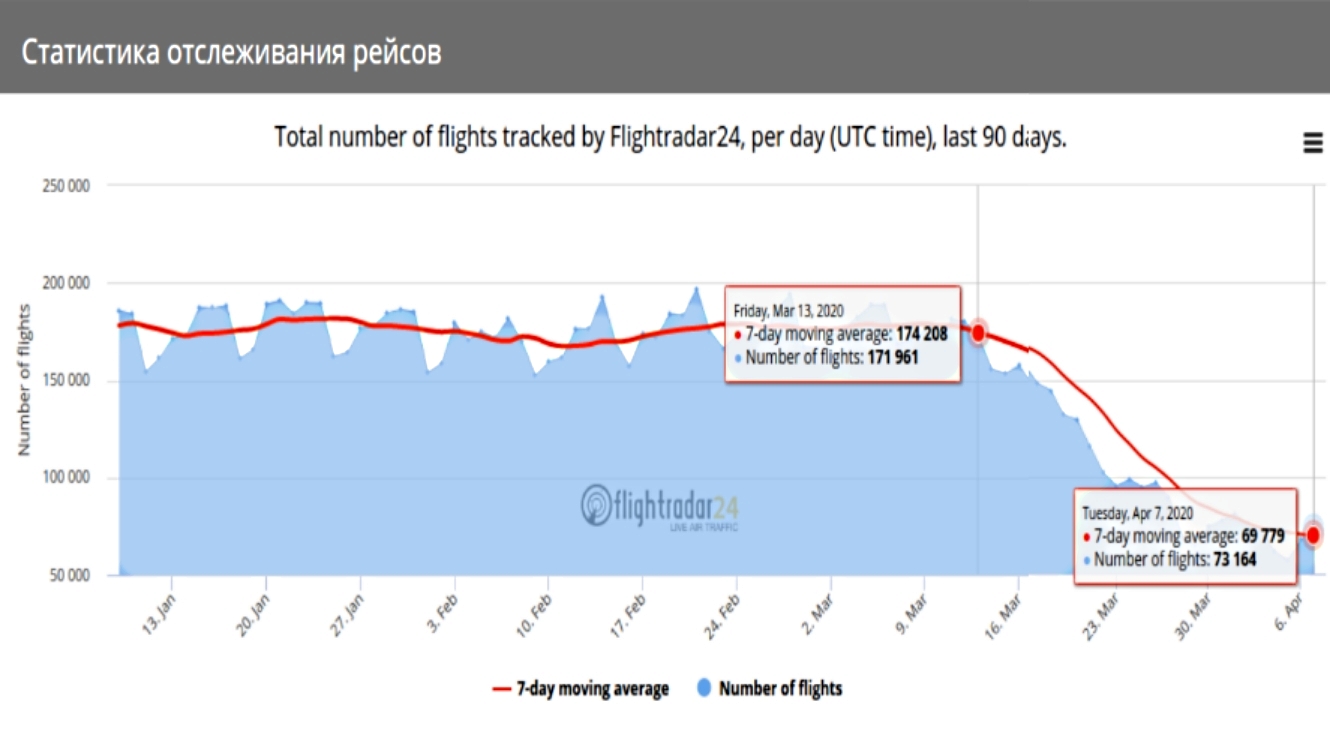Image resolution: width=1330 pixels, height=741 pixels.
Task: Toggle the 7-day moving average legend item
Action: [x=581, y=688]
